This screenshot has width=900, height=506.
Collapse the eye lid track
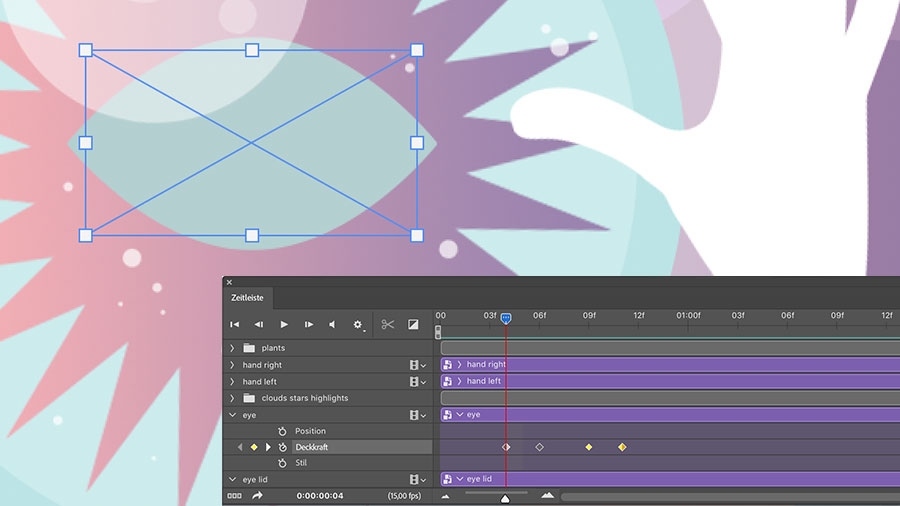(232, 480)
